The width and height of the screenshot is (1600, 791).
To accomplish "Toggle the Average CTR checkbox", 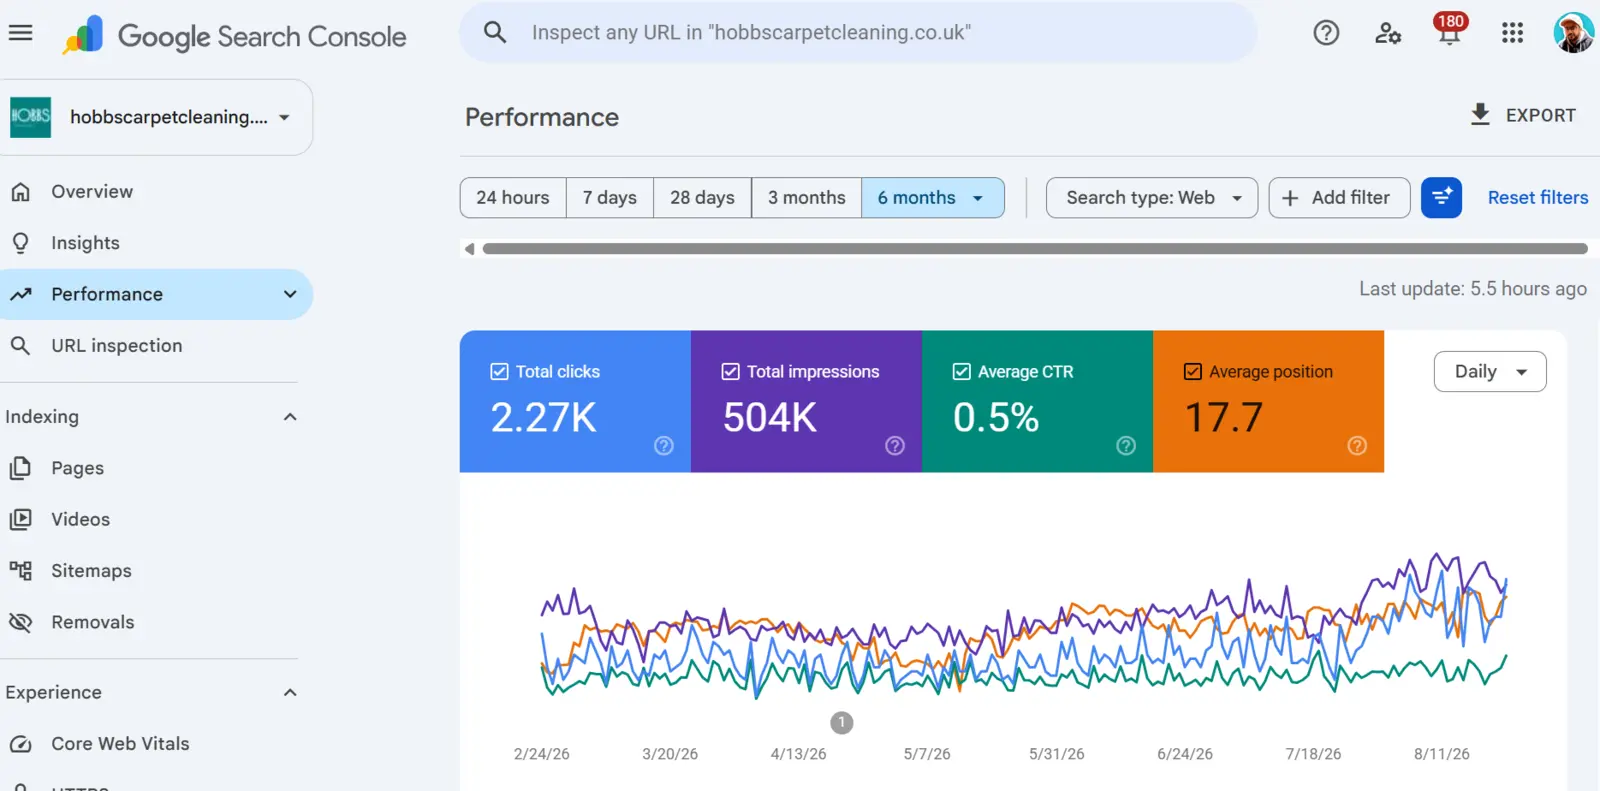I will coord(962,372).
